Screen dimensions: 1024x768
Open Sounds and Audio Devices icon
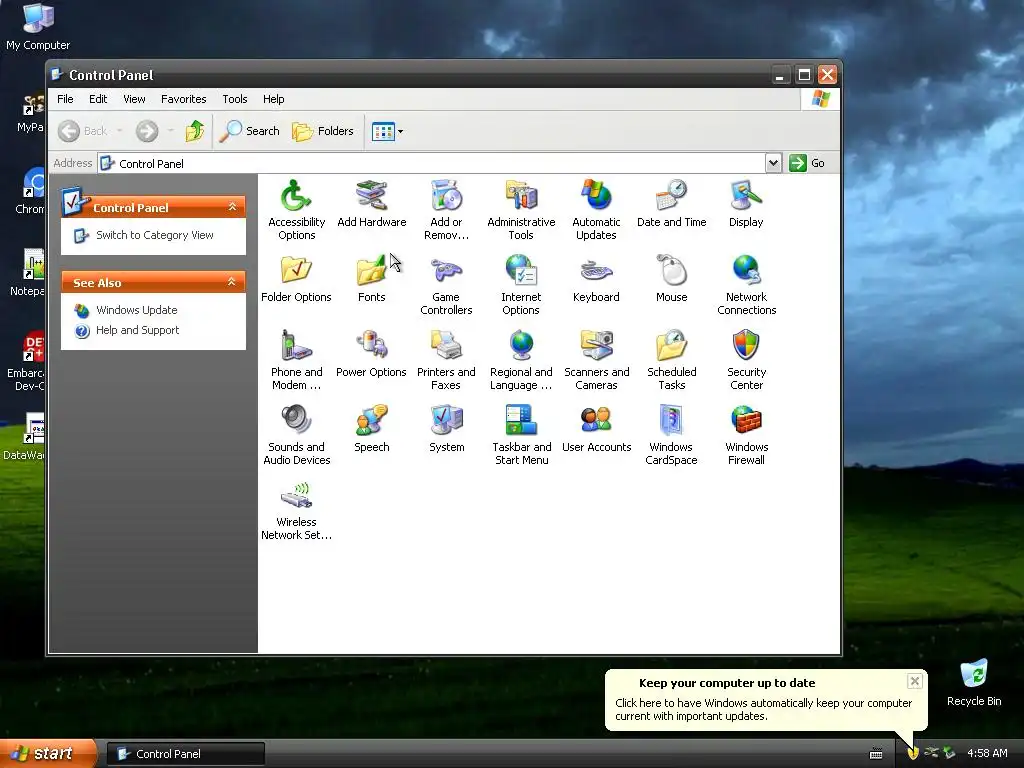tap(296, 435)
